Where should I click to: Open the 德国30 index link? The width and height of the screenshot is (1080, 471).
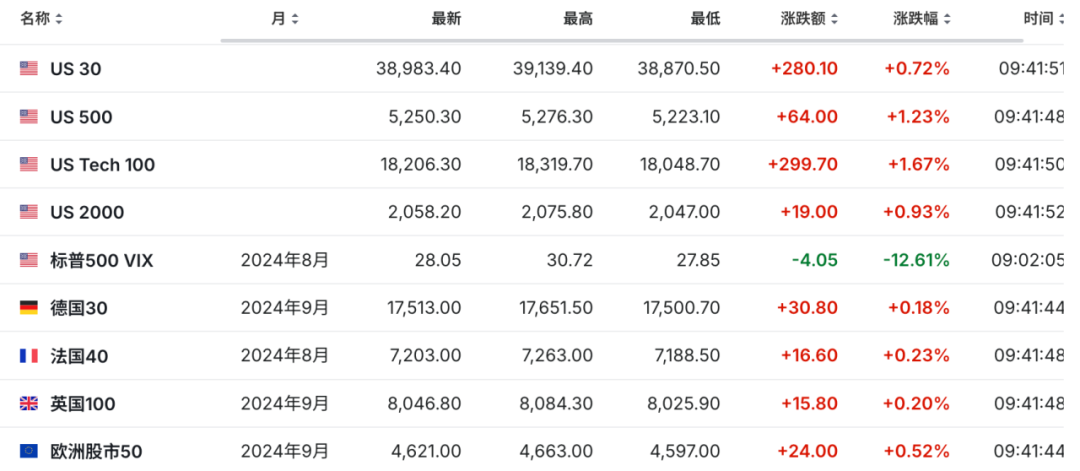pos(79,308)
